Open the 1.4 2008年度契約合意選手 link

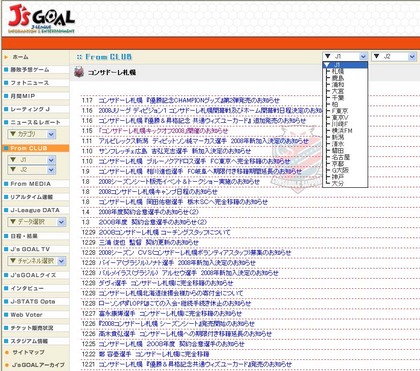point(148,212)
